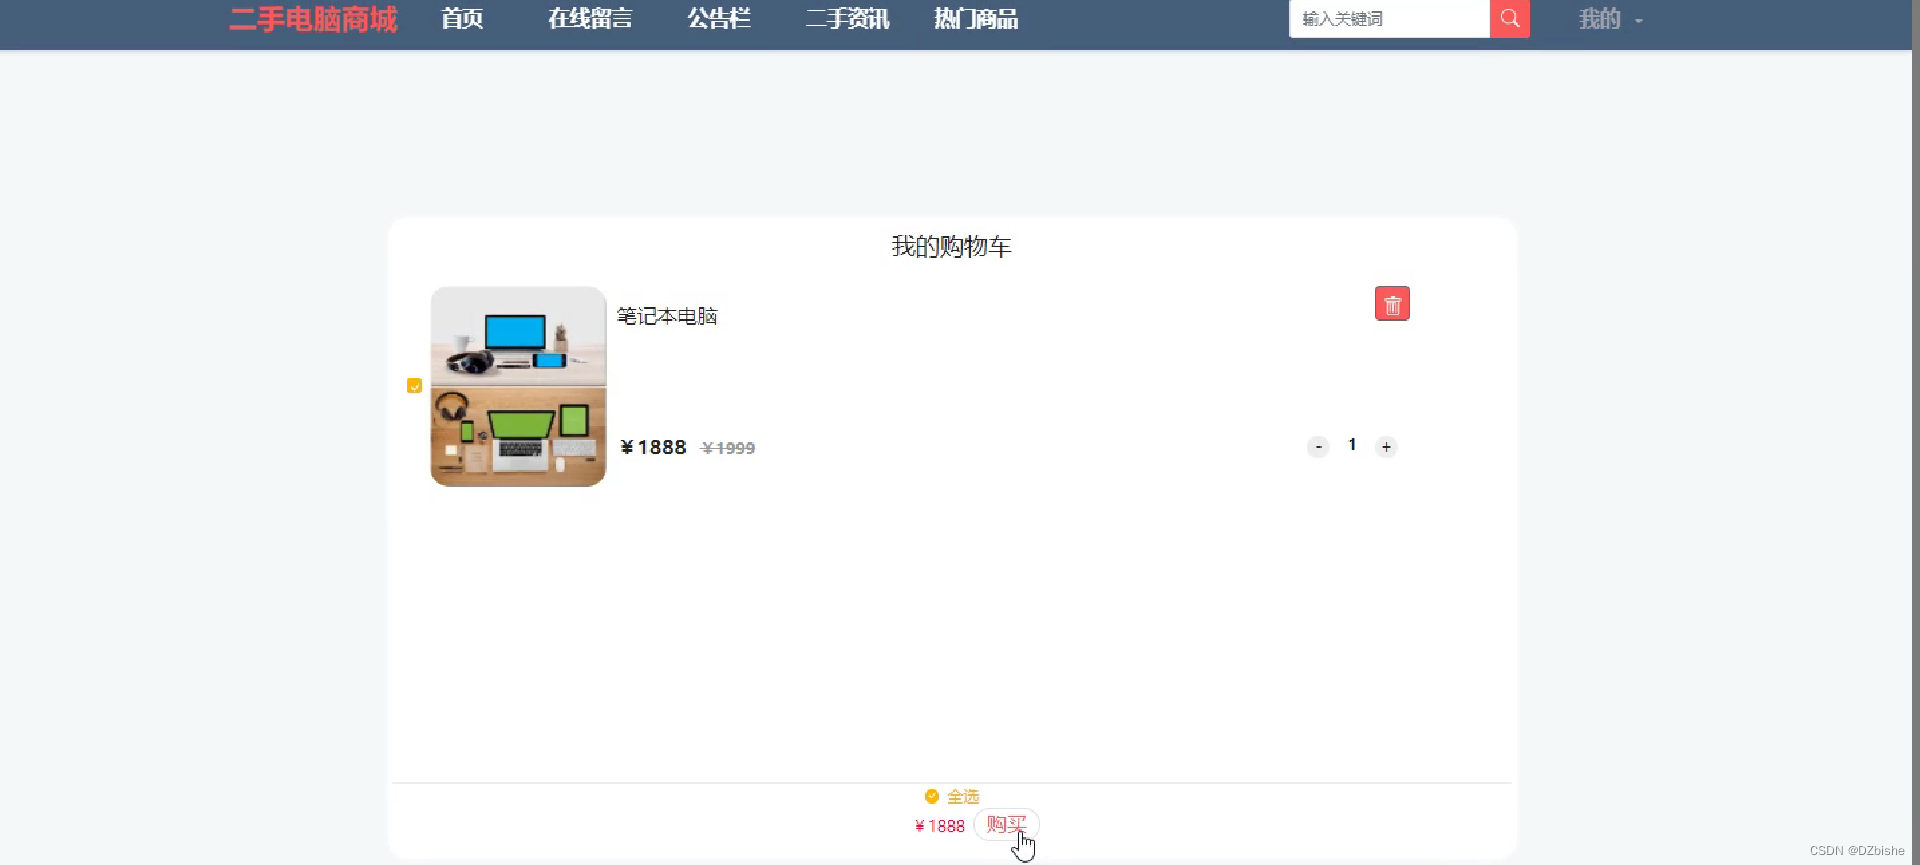
Task: Open the 我的 dropdown menu
Action: pyautogui.click(x=1610, y=19)
